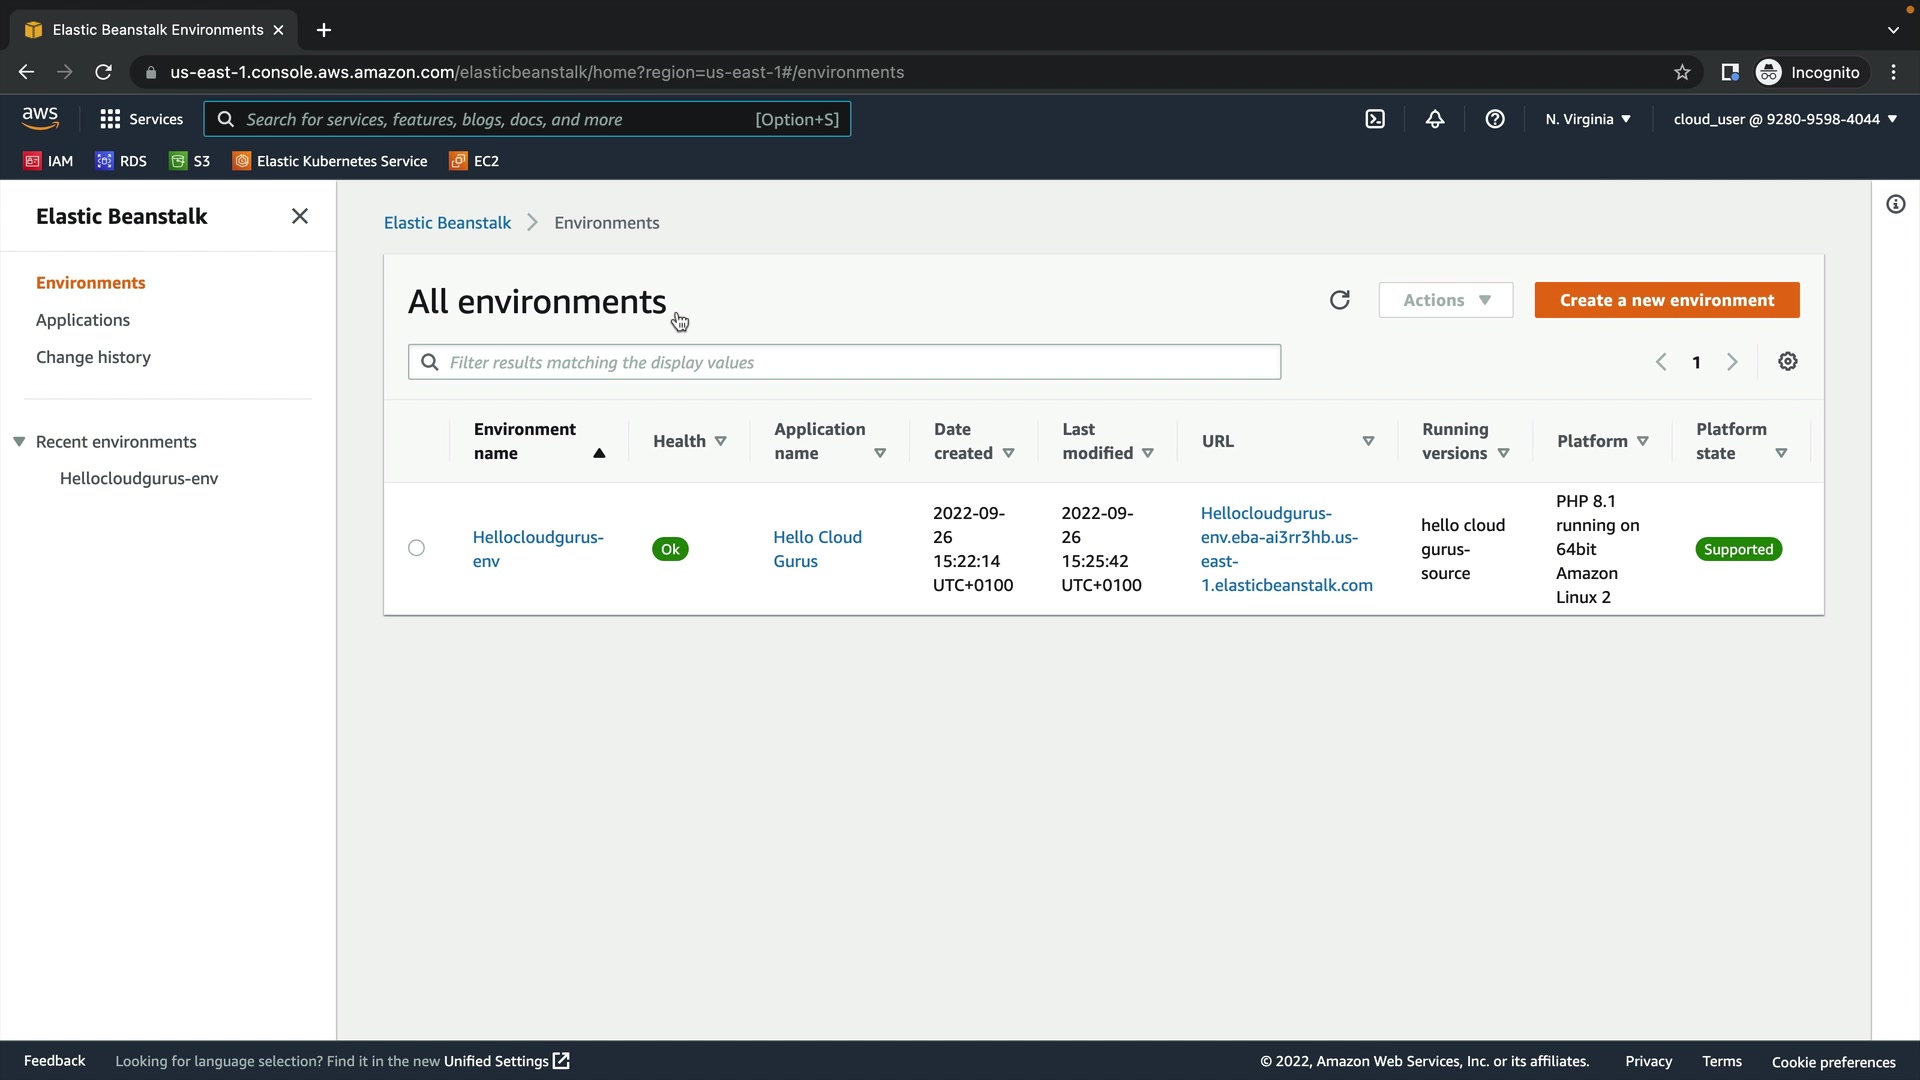Open the Hello Cloud Gurus application link
The height and width of the screenshot is (1080, 1920).
[817, 549]
